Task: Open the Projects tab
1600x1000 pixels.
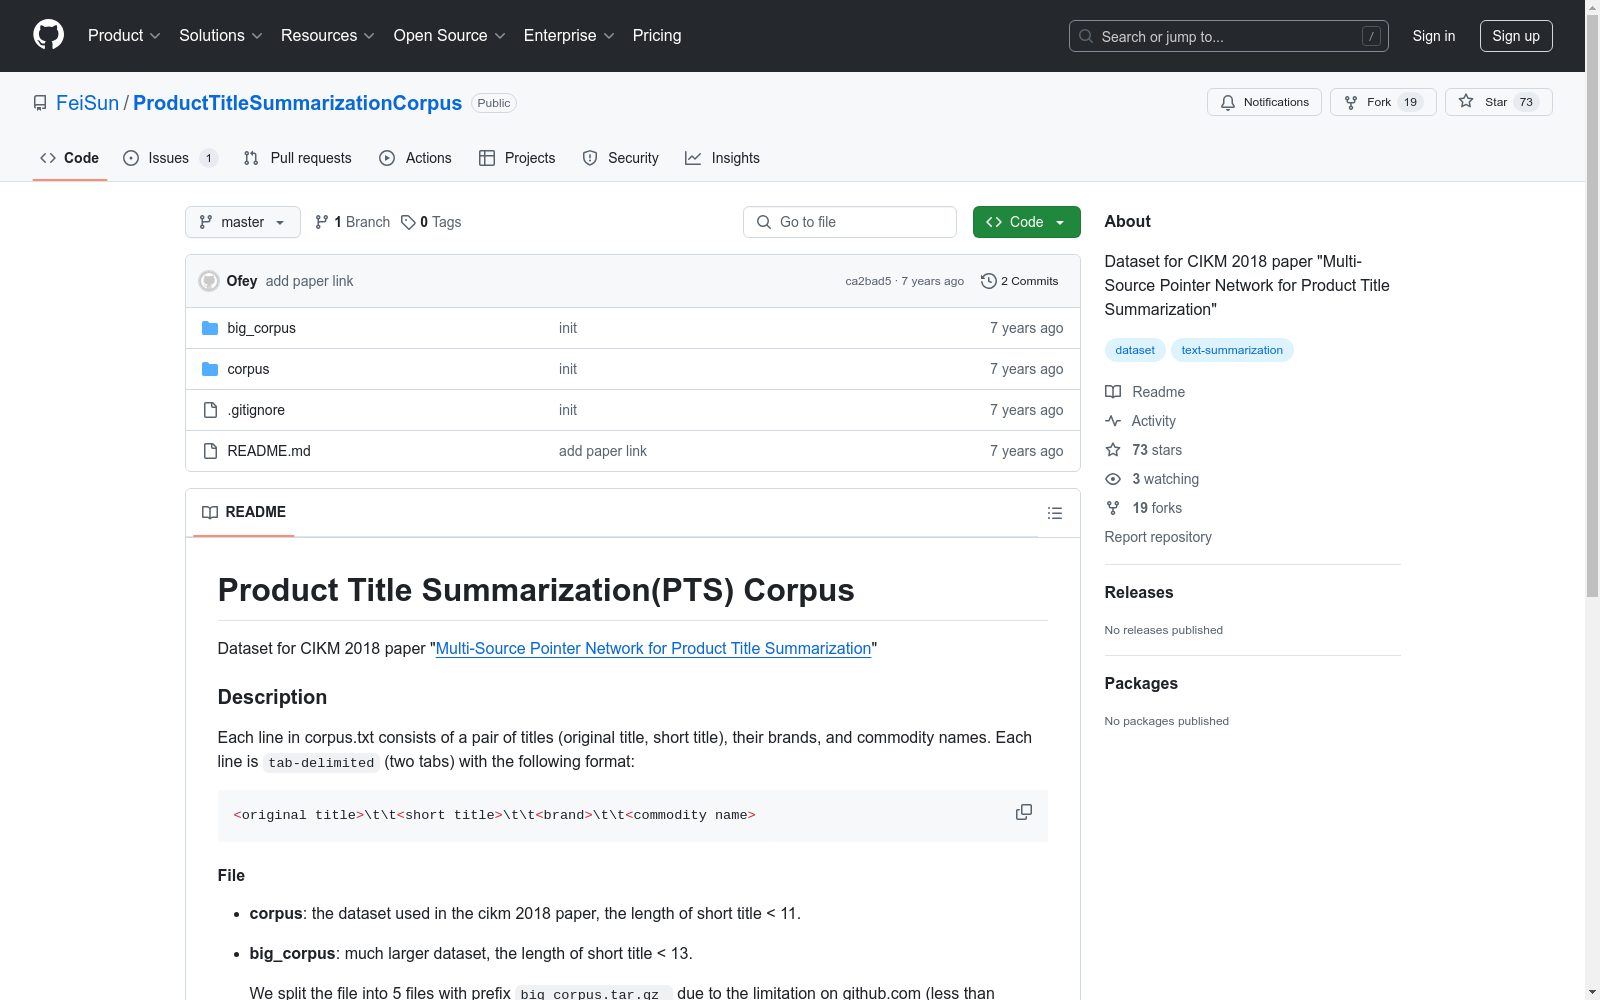Action: point(517,158)
